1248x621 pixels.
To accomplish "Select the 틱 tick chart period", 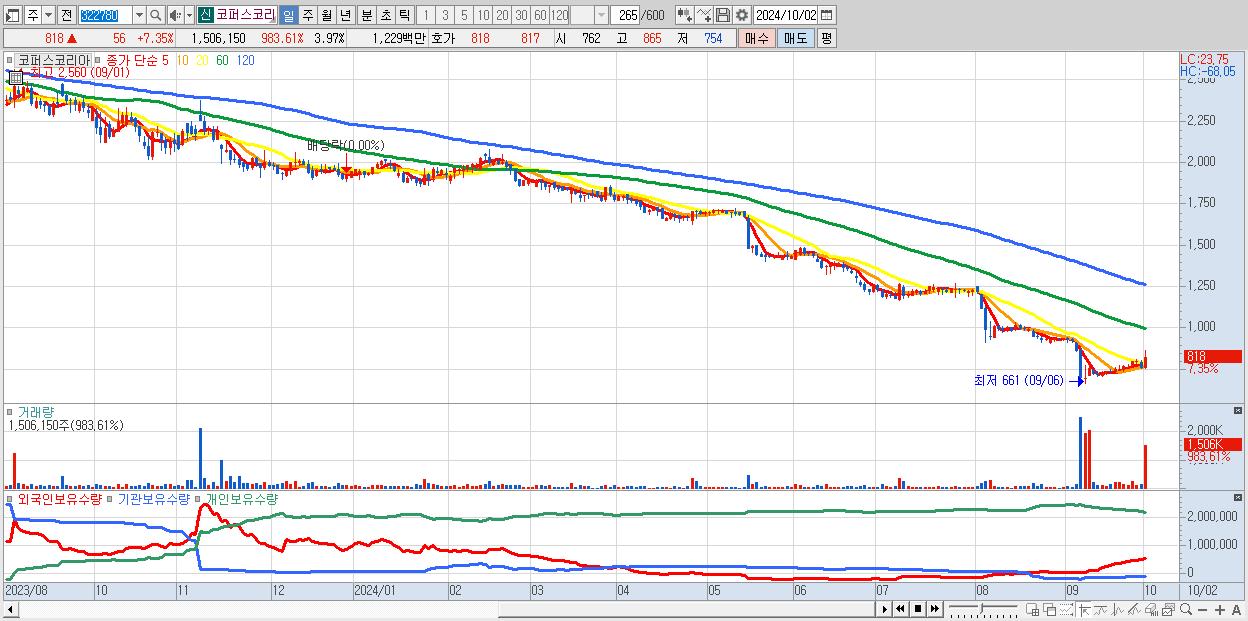I will 404,15.
